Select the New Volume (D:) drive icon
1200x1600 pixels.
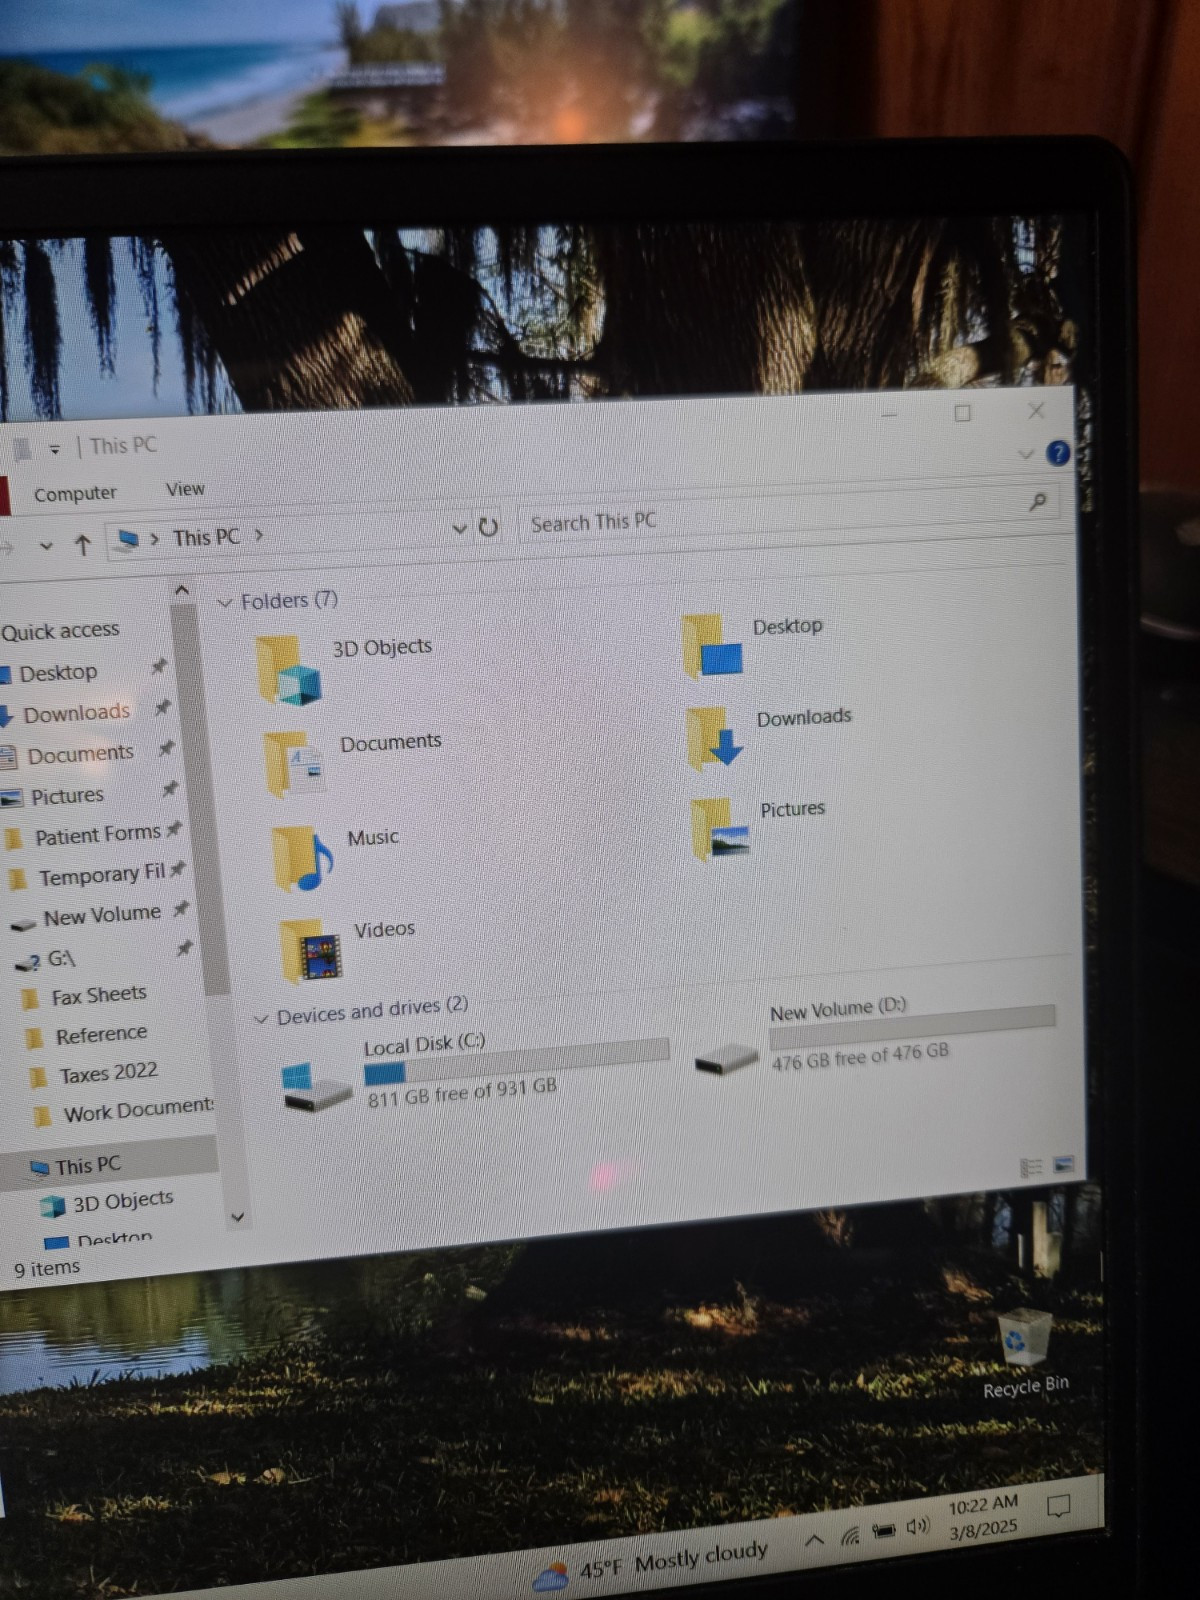click(x=727, y=1060)
